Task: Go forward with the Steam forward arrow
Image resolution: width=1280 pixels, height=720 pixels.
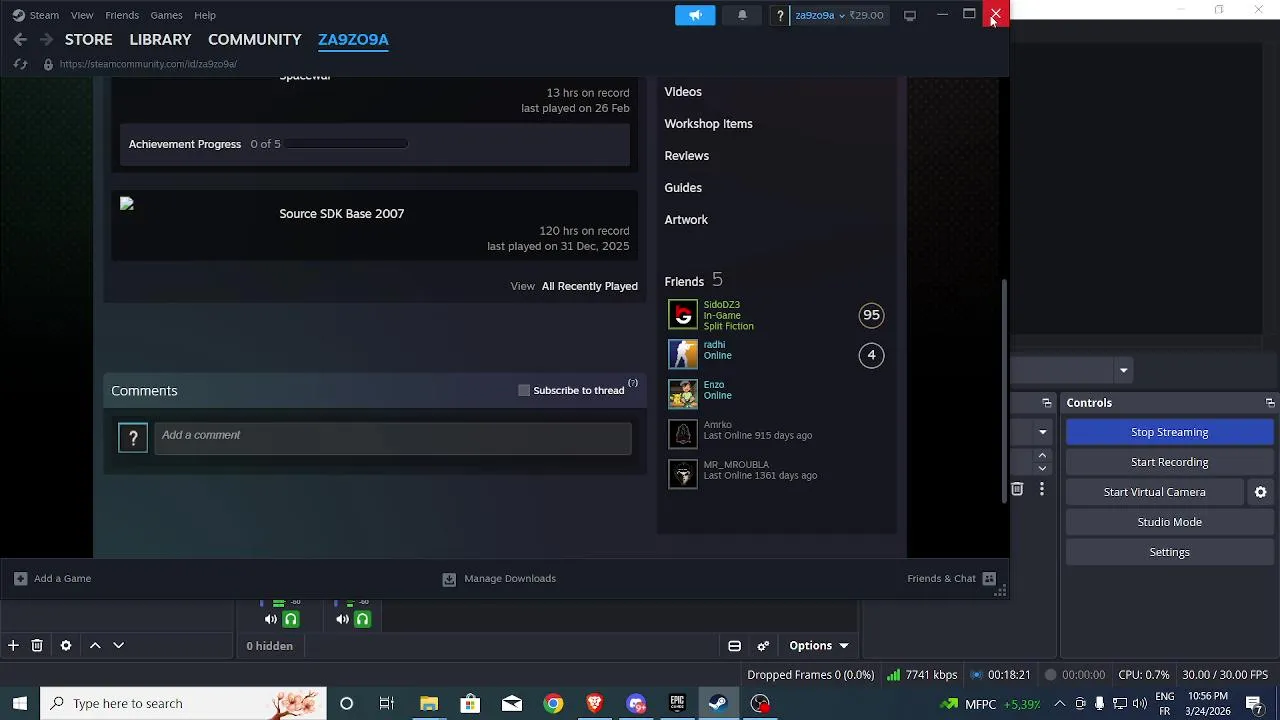Action: click(x=46, y=39)
